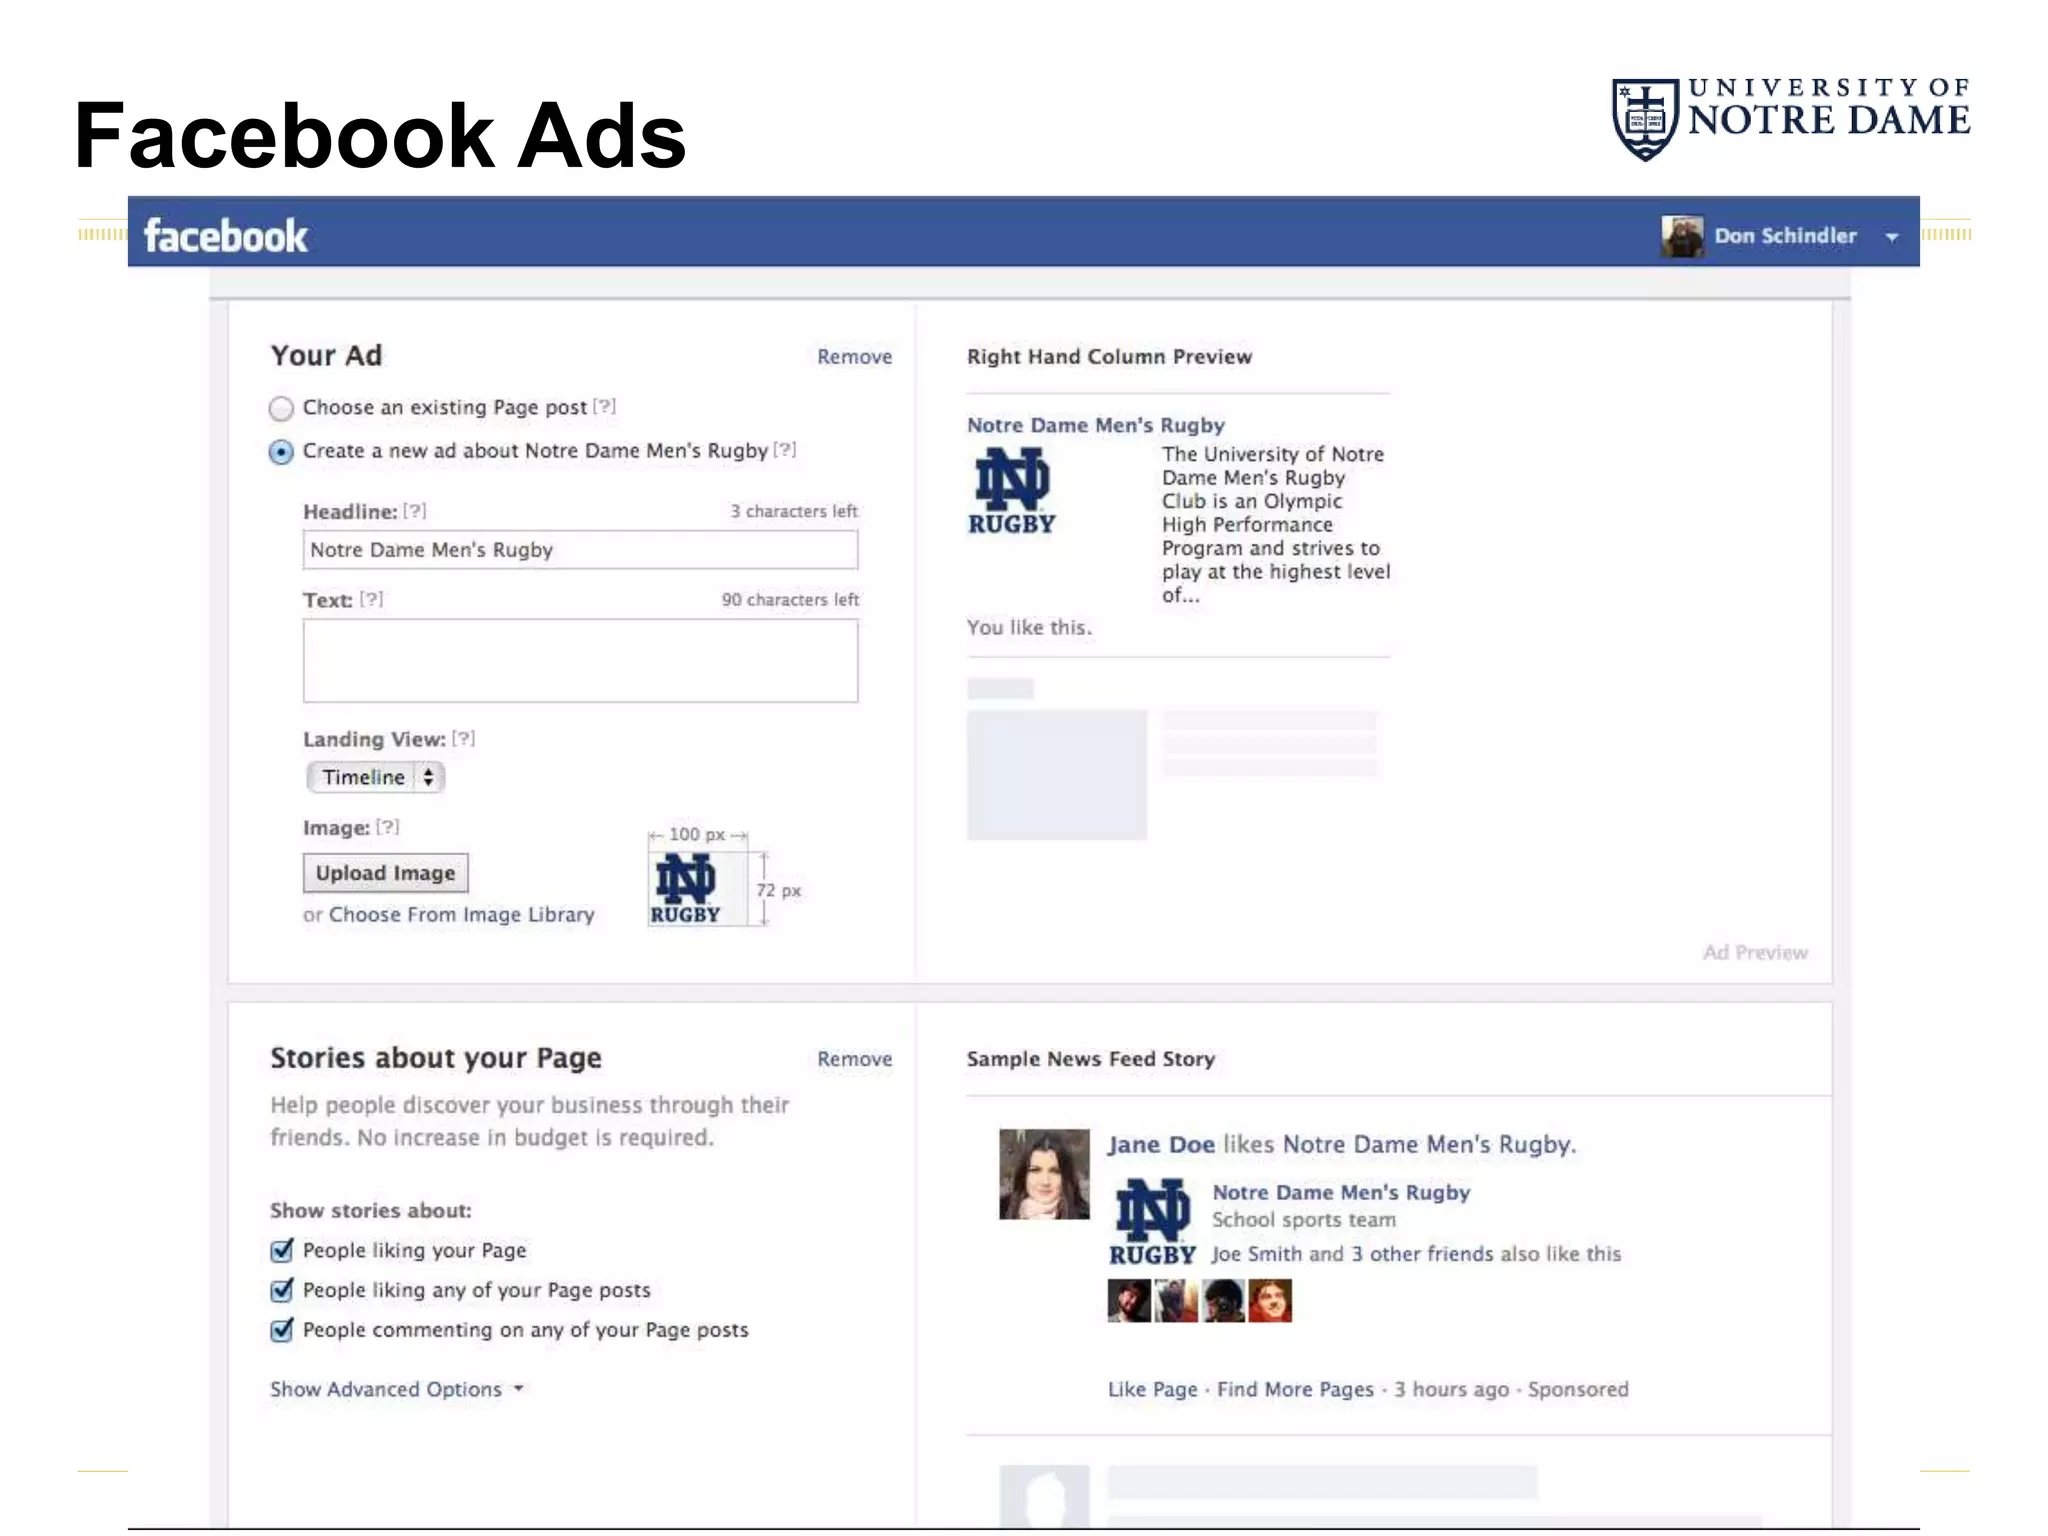This screenshot has height=1536, width=2048.
Task: Click the help icon next to Text label
Action: [x=371, y=599]
